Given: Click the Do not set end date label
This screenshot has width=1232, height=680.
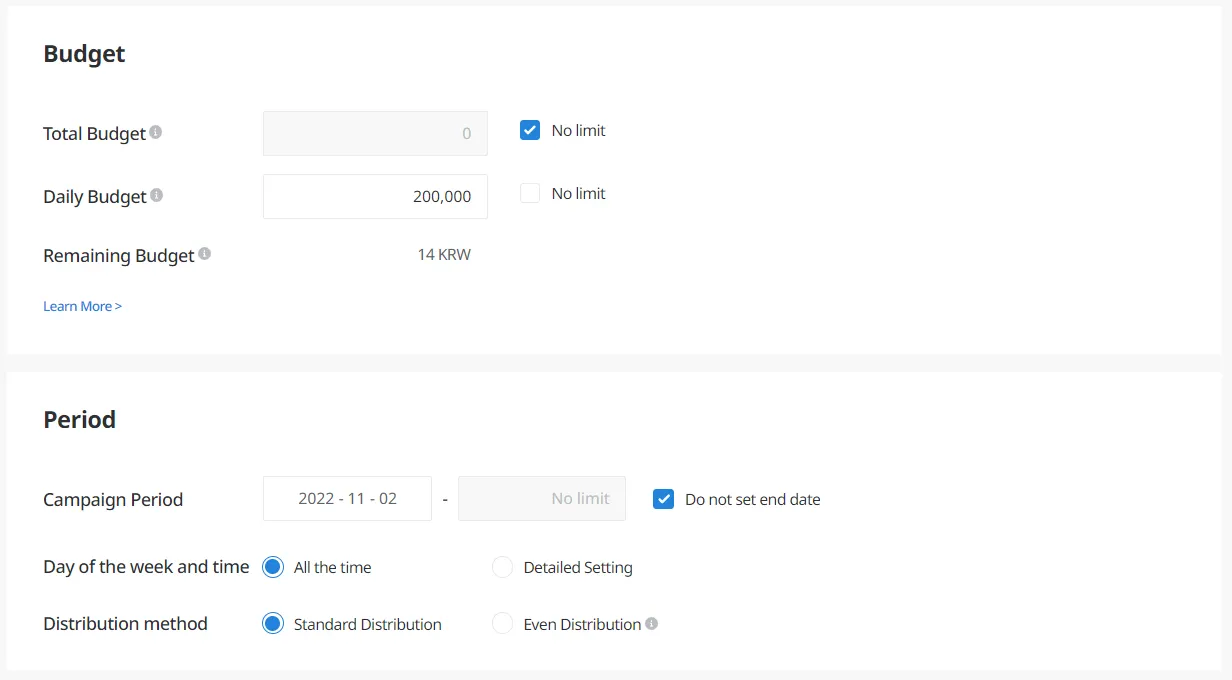Looking at the screenshot, I should pyautogui.click(x=752, y=499).
